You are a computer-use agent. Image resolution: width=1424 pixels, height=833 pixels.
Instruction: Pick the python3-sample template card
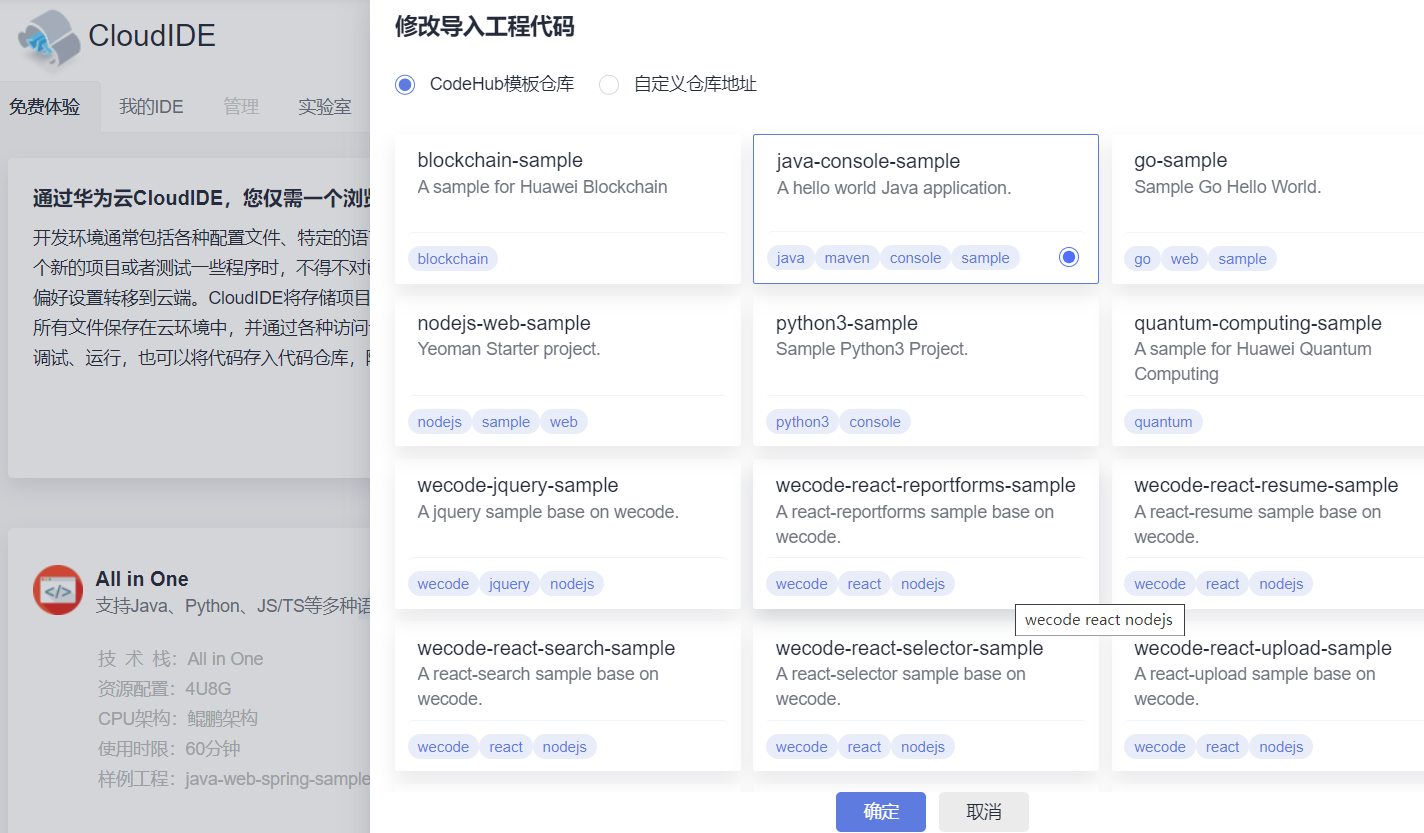[926, 372]
